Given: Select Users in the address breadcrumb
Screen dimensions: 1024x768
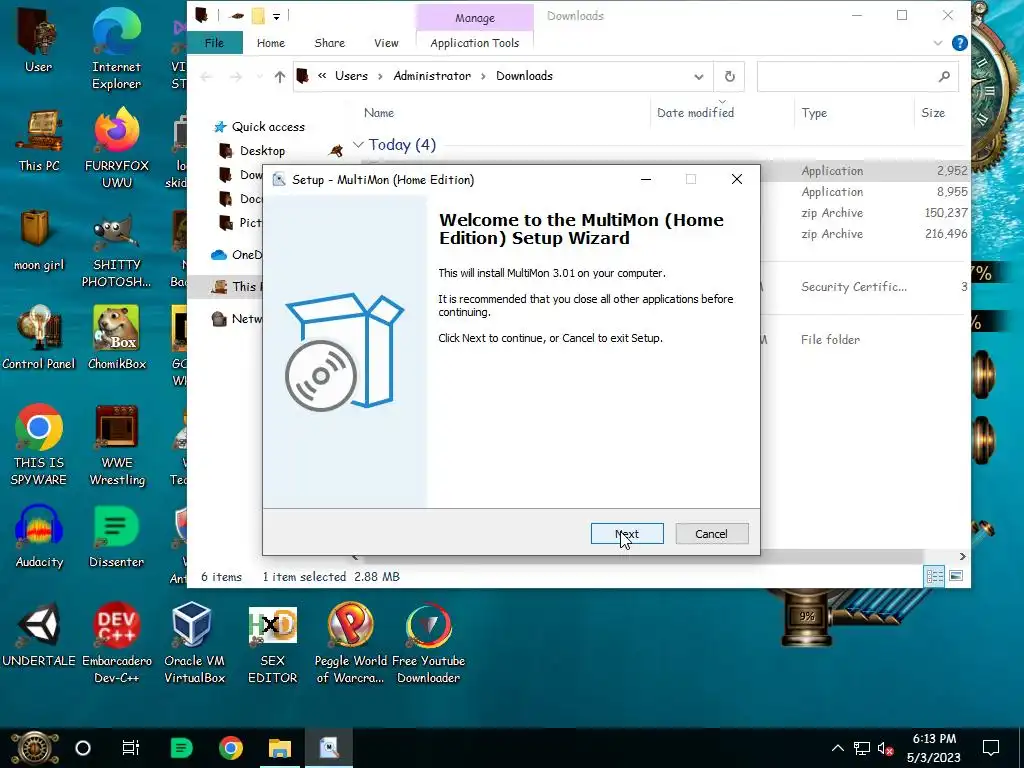Looking at the screenshot, I should (x=351, y=76).
